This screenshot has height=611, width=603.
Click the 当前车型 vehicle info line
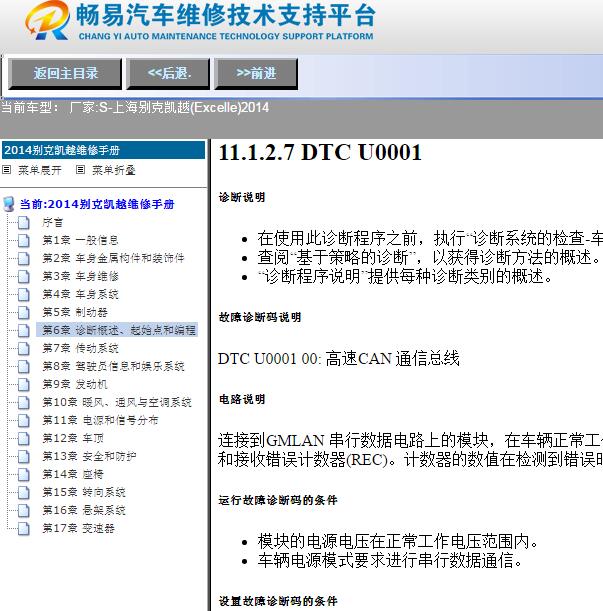pyautogui.click(x=135, y=107)
